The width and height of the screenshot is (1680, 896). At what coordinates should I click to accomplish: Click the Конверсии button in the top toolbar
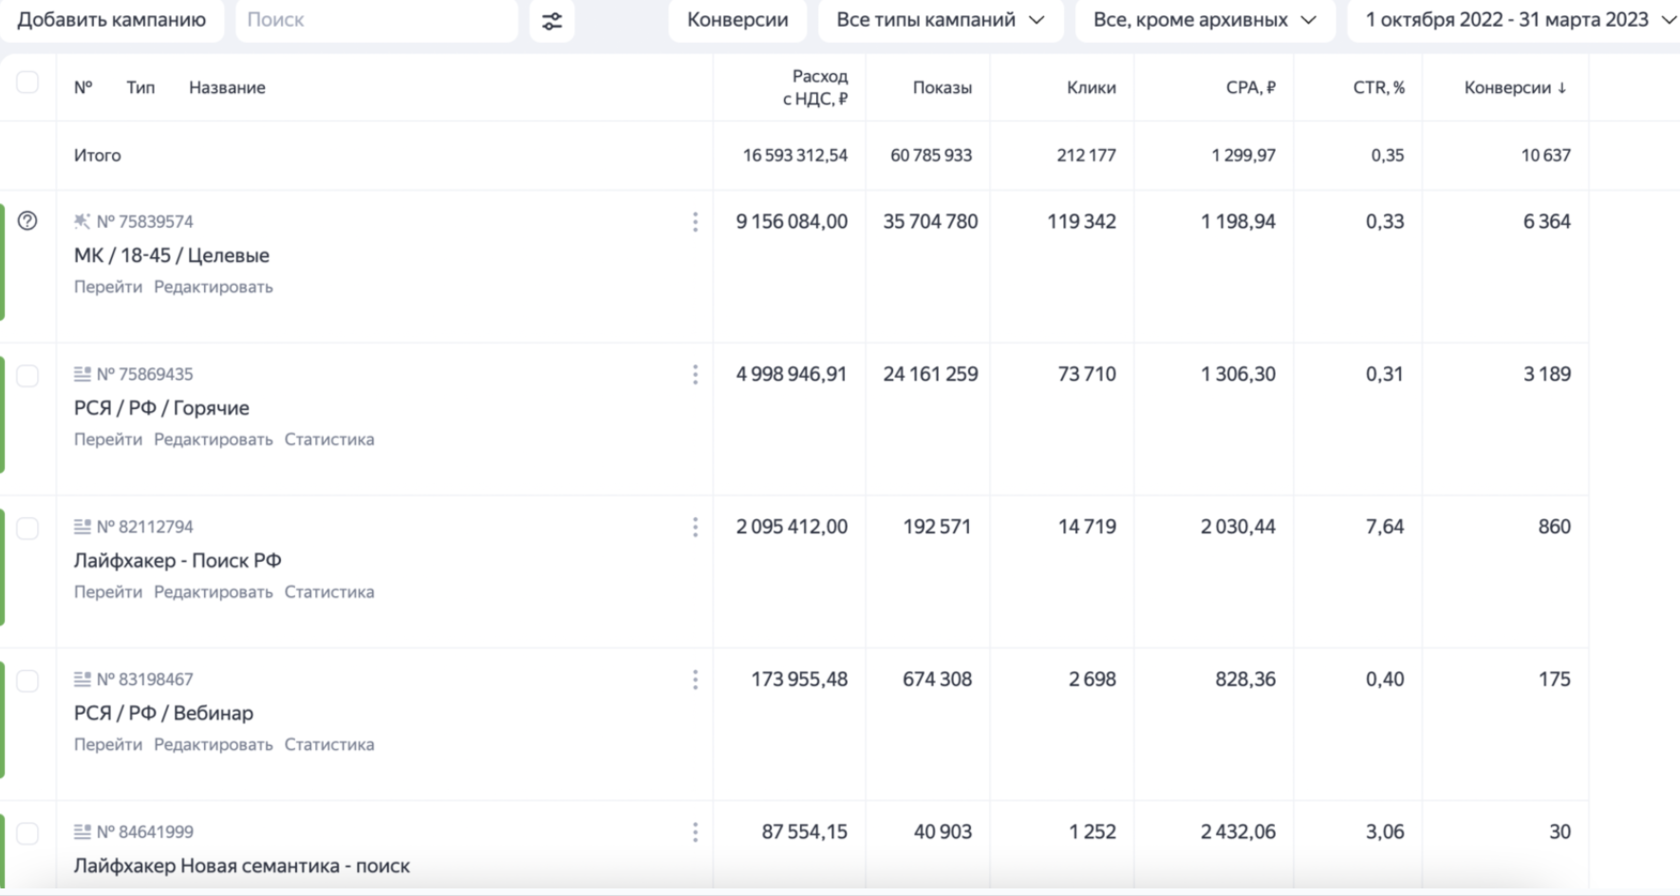point(737,20)
